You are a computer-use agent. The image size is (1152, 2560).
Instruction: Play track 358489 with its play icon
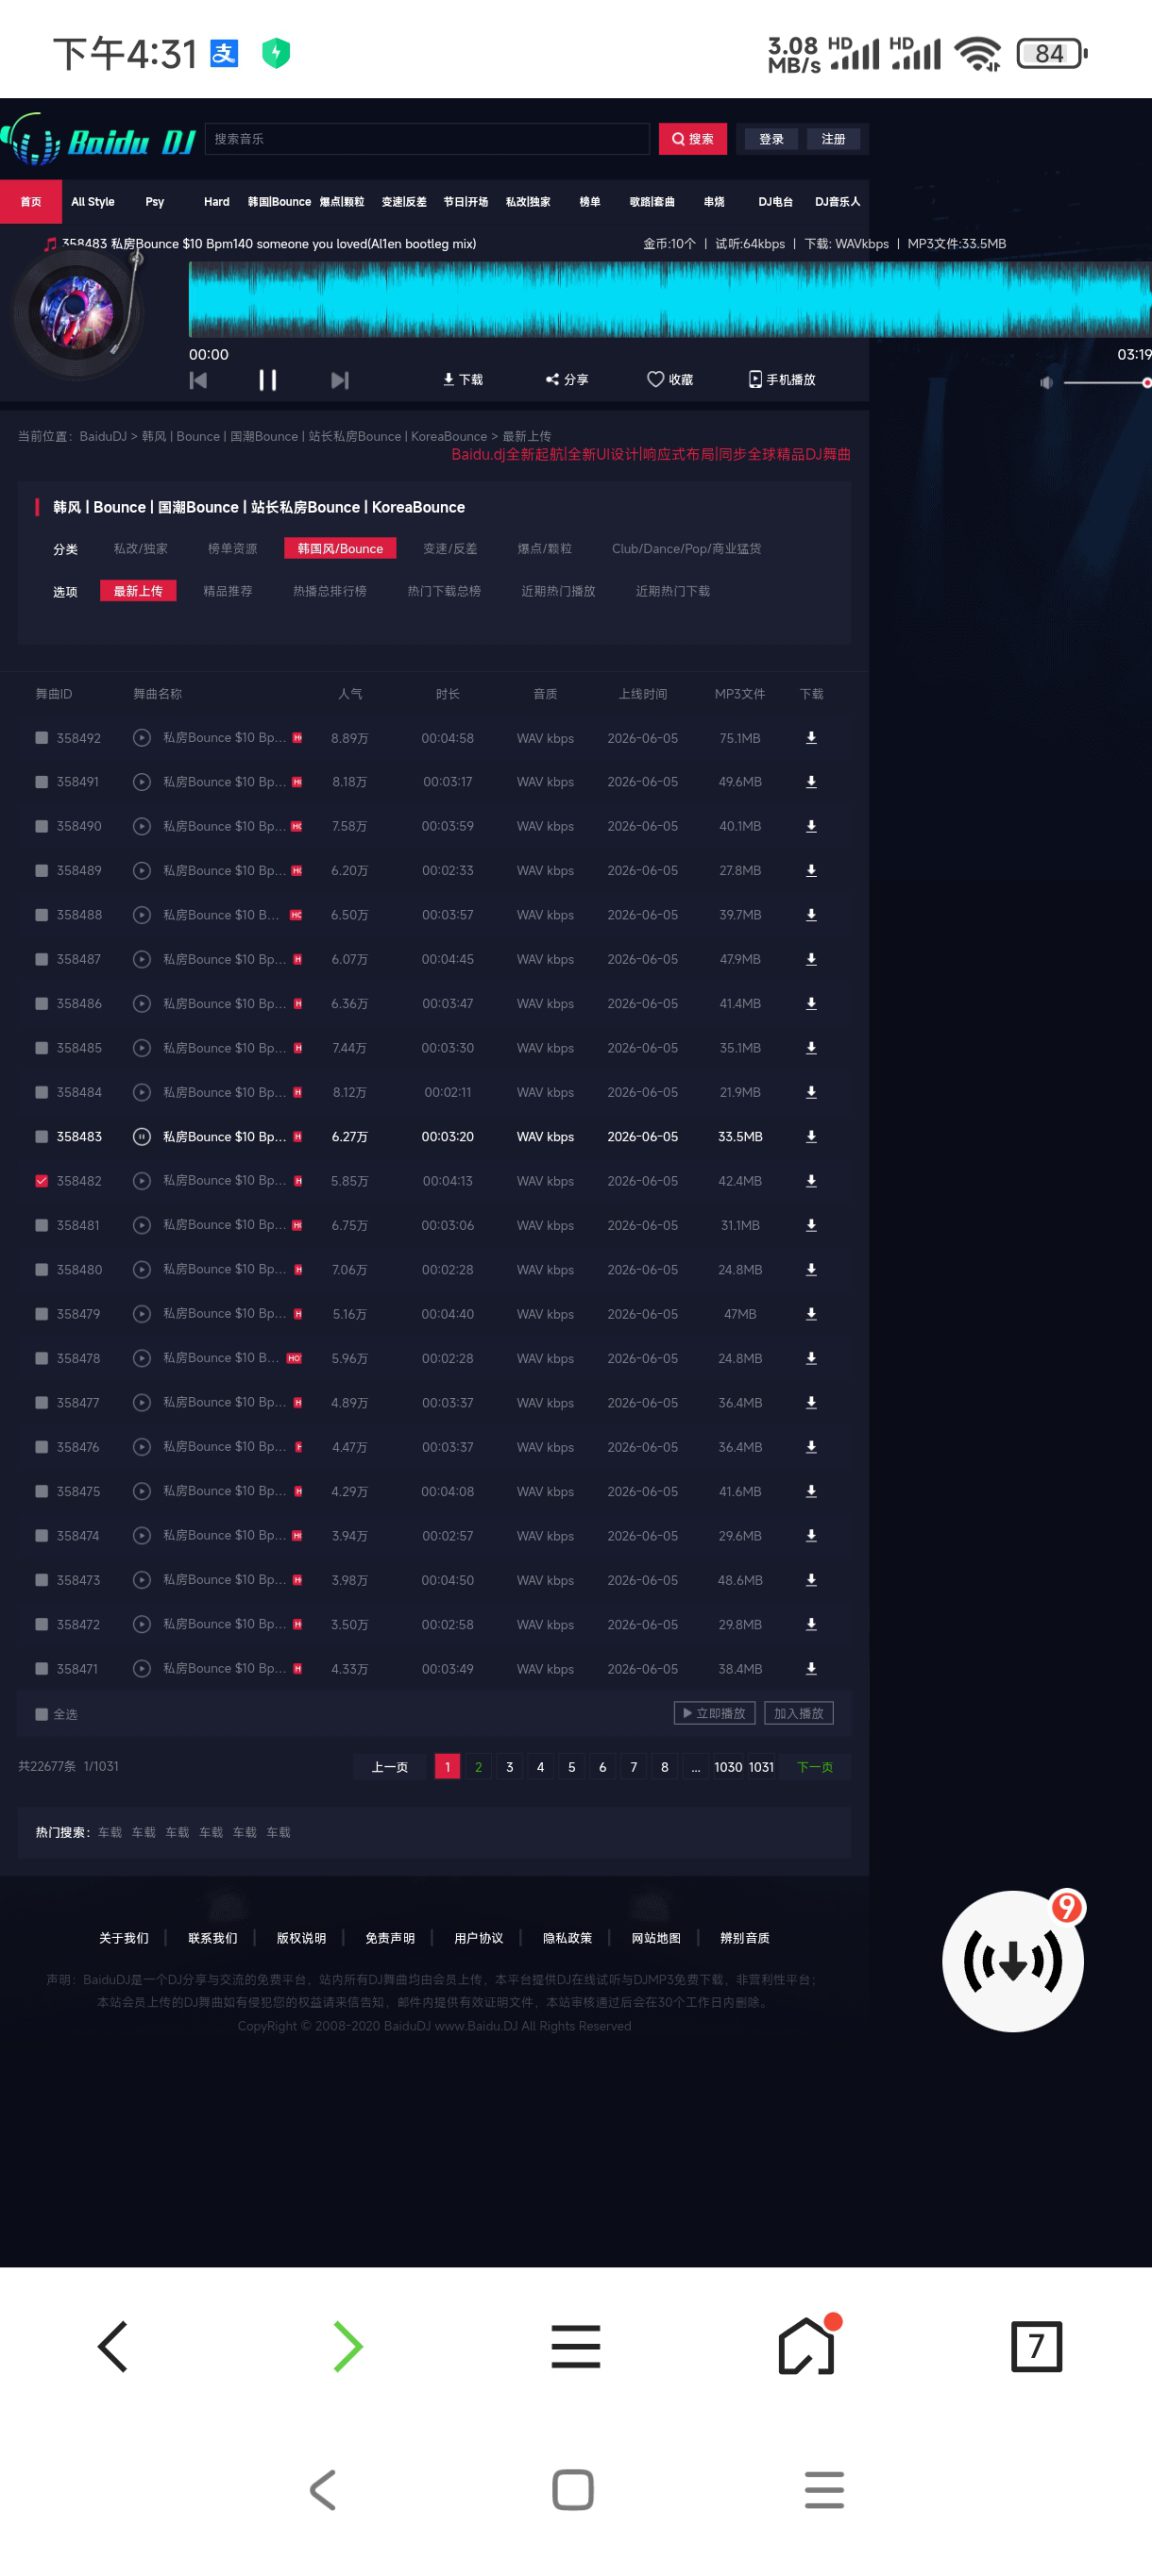pos(142,871)
